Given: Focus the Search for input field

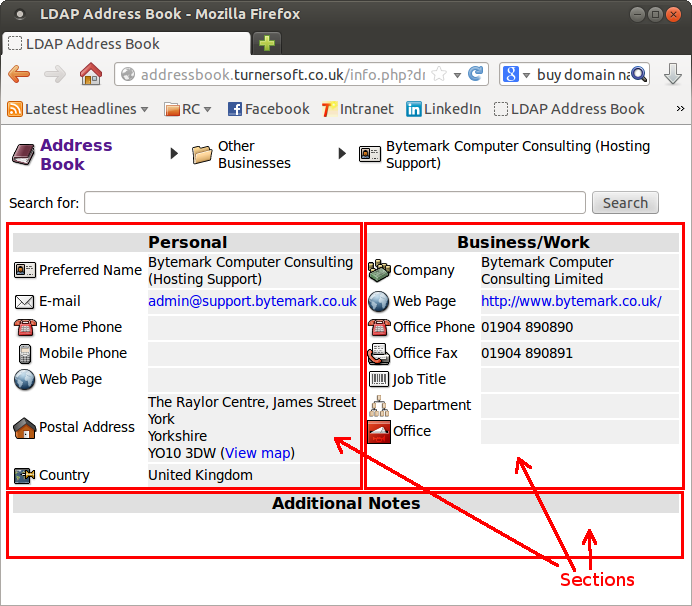Looking at the screenshot, I should [335, 203].
